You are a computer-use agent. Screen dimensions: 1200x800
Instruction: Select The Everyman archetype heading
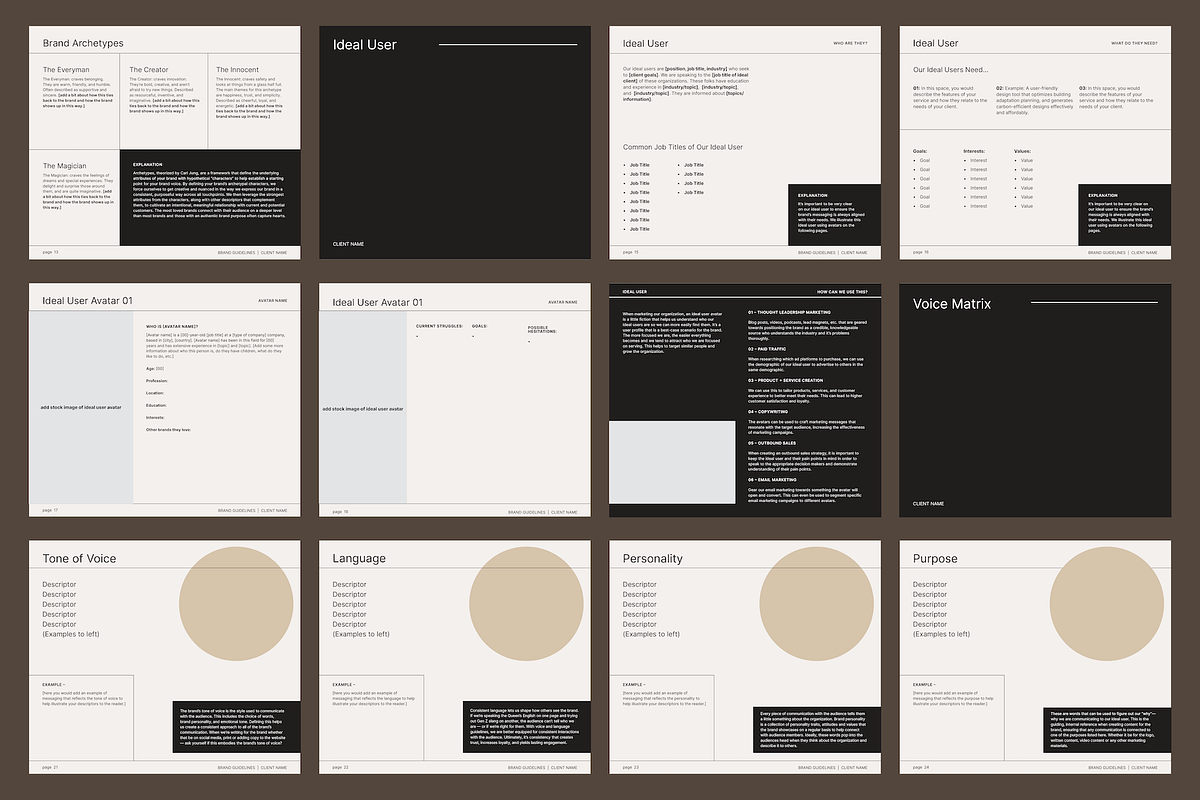pos(66,70)
